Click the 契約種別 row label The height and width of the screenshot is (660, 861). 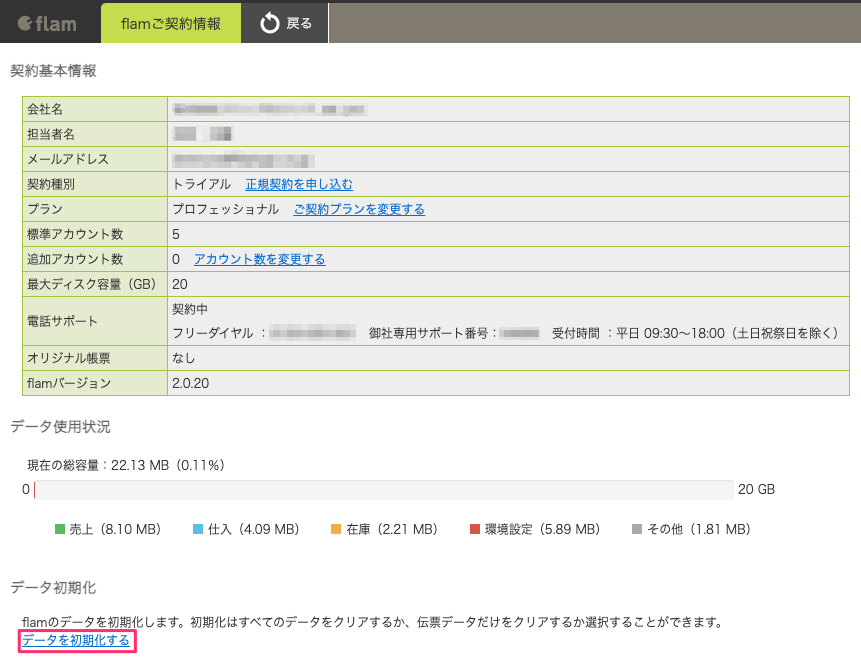[x=51, y=184]
